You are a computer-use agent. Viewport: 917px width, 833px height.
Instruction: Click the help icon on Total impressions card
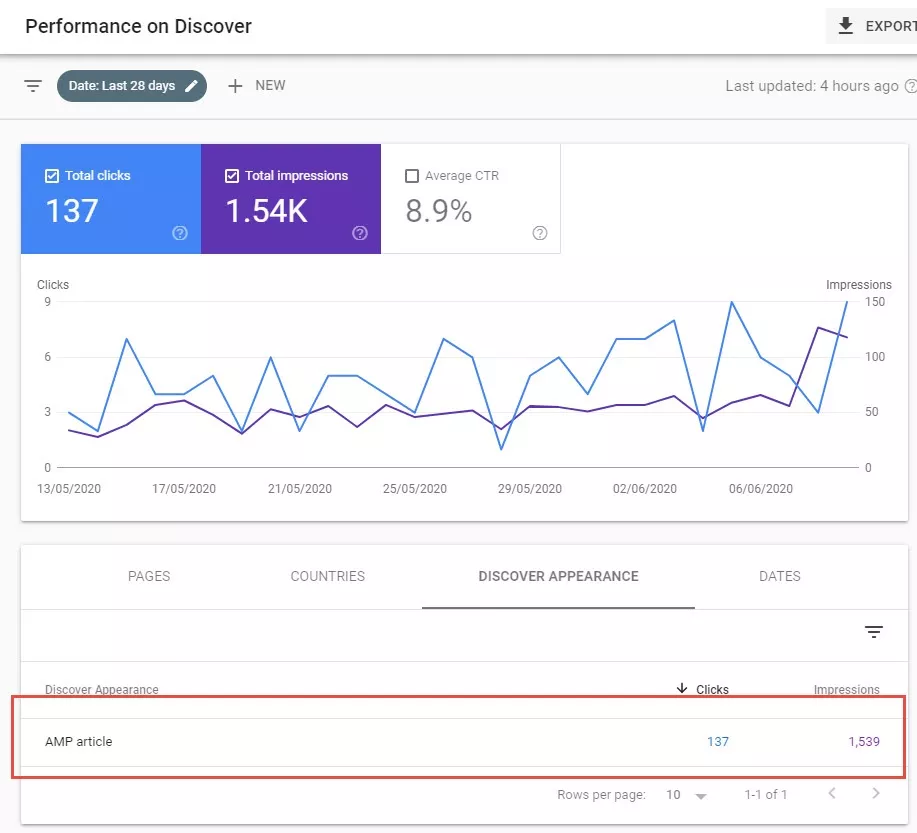coord(360,233)
